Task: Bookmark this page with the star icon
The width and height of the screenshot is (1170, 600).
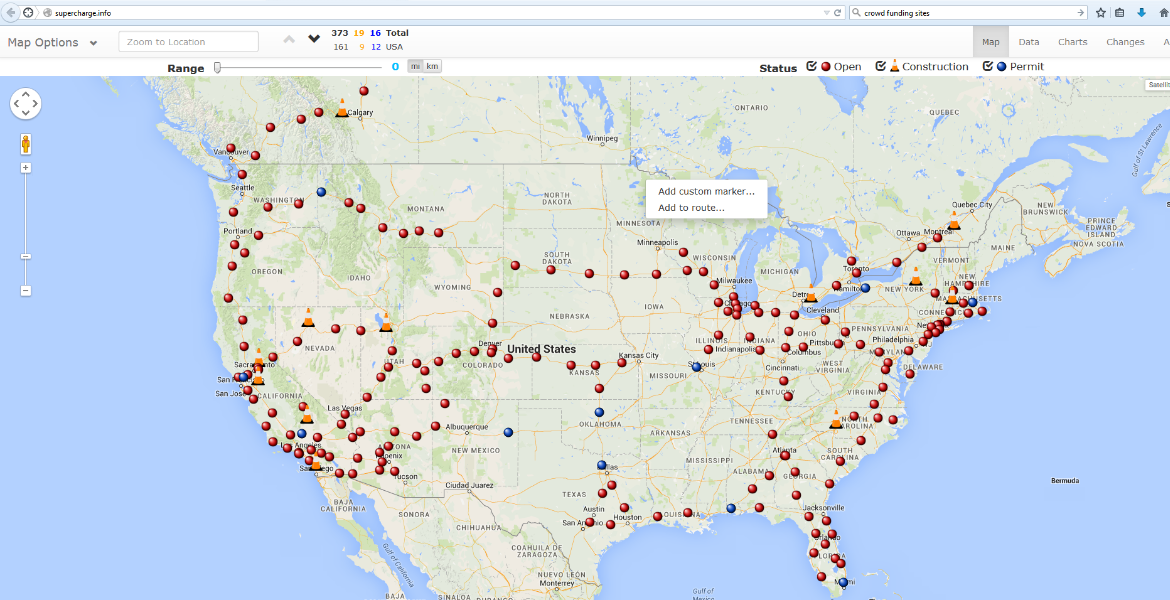Action: coord(1100,13)
